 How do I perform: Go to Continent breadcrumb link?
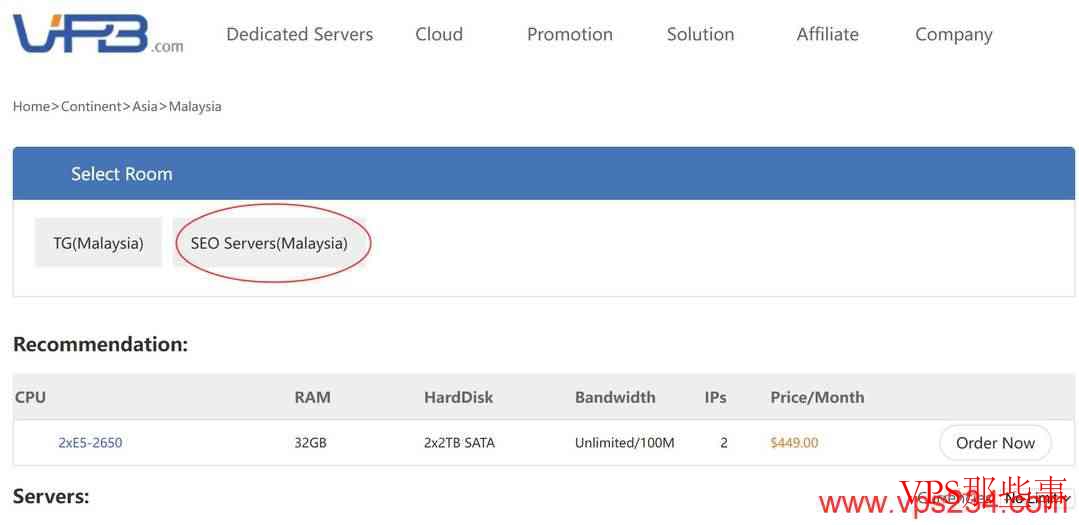click(x=92, y=107)
